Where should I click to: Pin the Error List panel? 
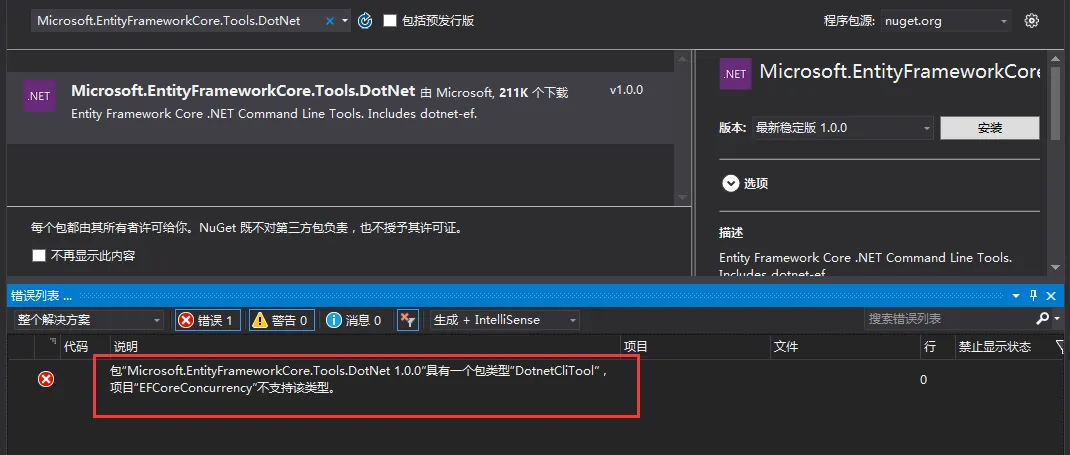click(1033, 295)
